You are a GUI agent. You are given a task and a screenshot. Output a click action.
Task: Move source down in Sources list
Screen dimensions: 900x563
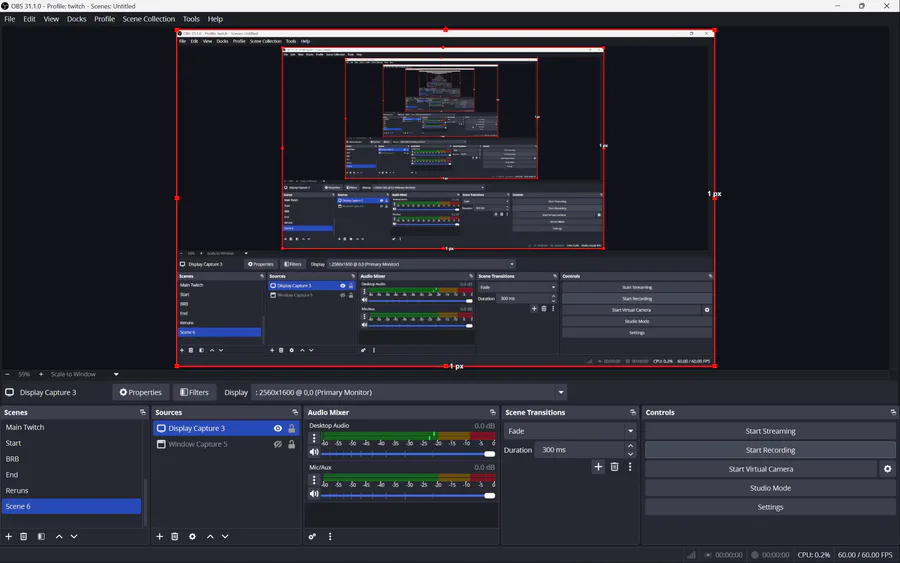point(225,536)
